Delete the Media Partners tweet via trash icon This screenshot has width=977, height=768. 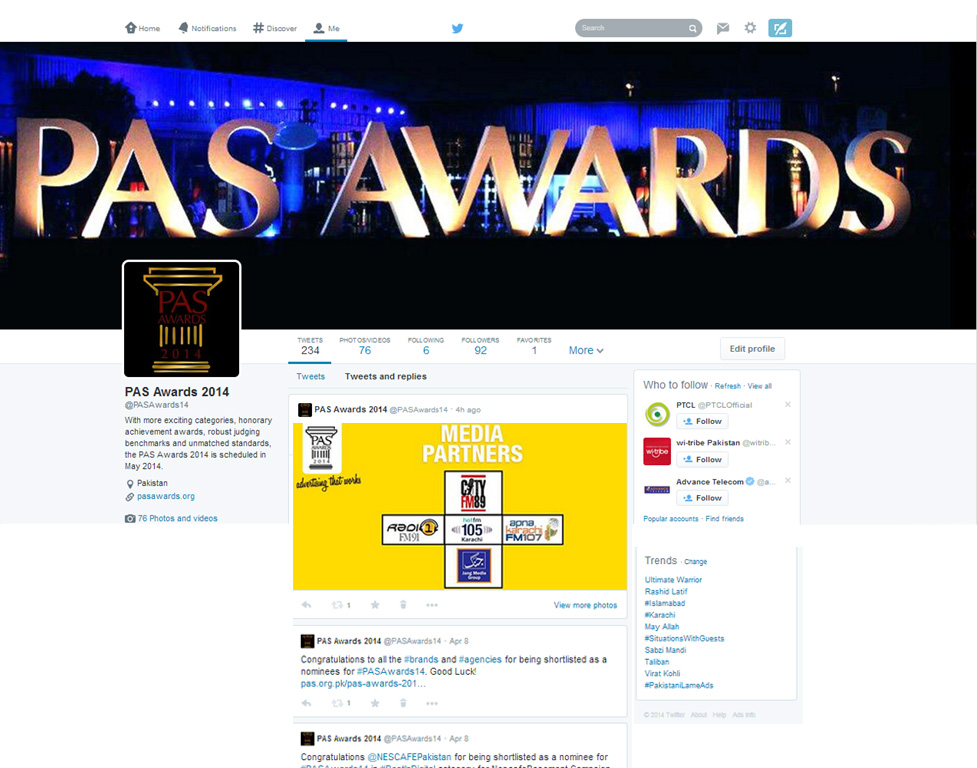[403, 605]
